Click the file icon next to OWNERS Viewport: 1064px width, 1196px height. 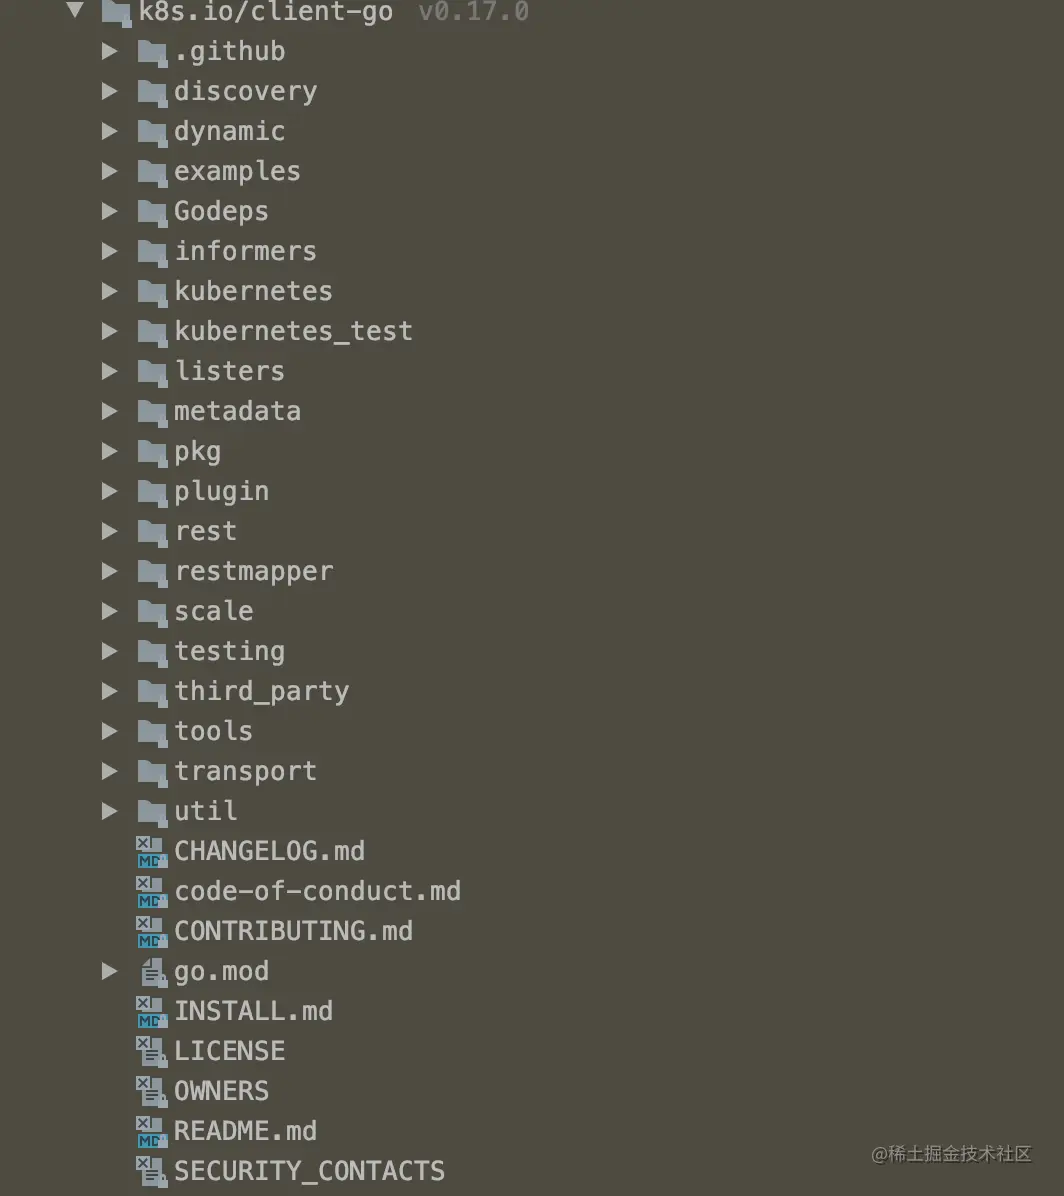point(151,1090)
